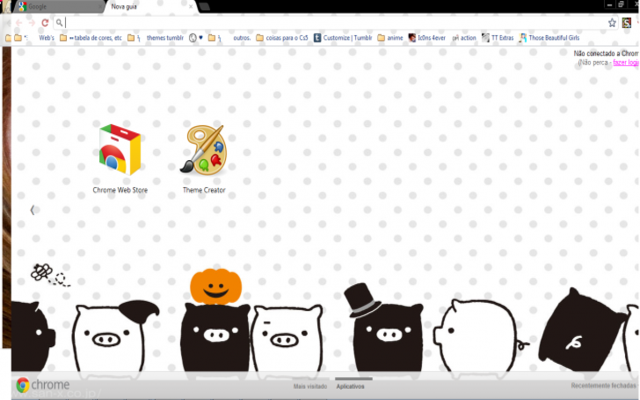Bookmark this page with the star
The width and height of the screenshot is (640, 400).
(x=612, y=23)
